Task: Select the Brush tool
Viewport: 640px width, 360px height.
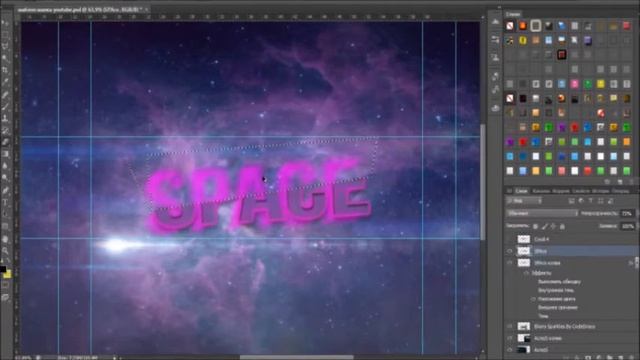Action: pos(5,107)
